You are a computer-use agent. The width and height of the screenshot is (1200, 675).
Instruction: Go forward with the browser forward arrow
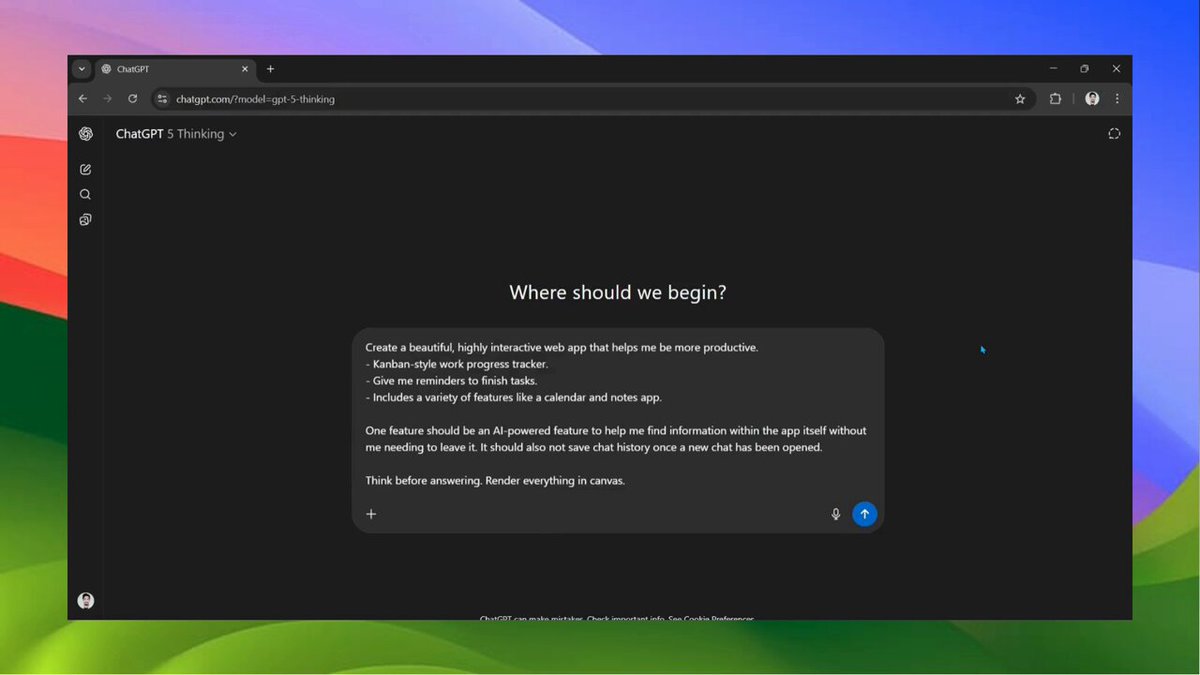coord(108,99)
